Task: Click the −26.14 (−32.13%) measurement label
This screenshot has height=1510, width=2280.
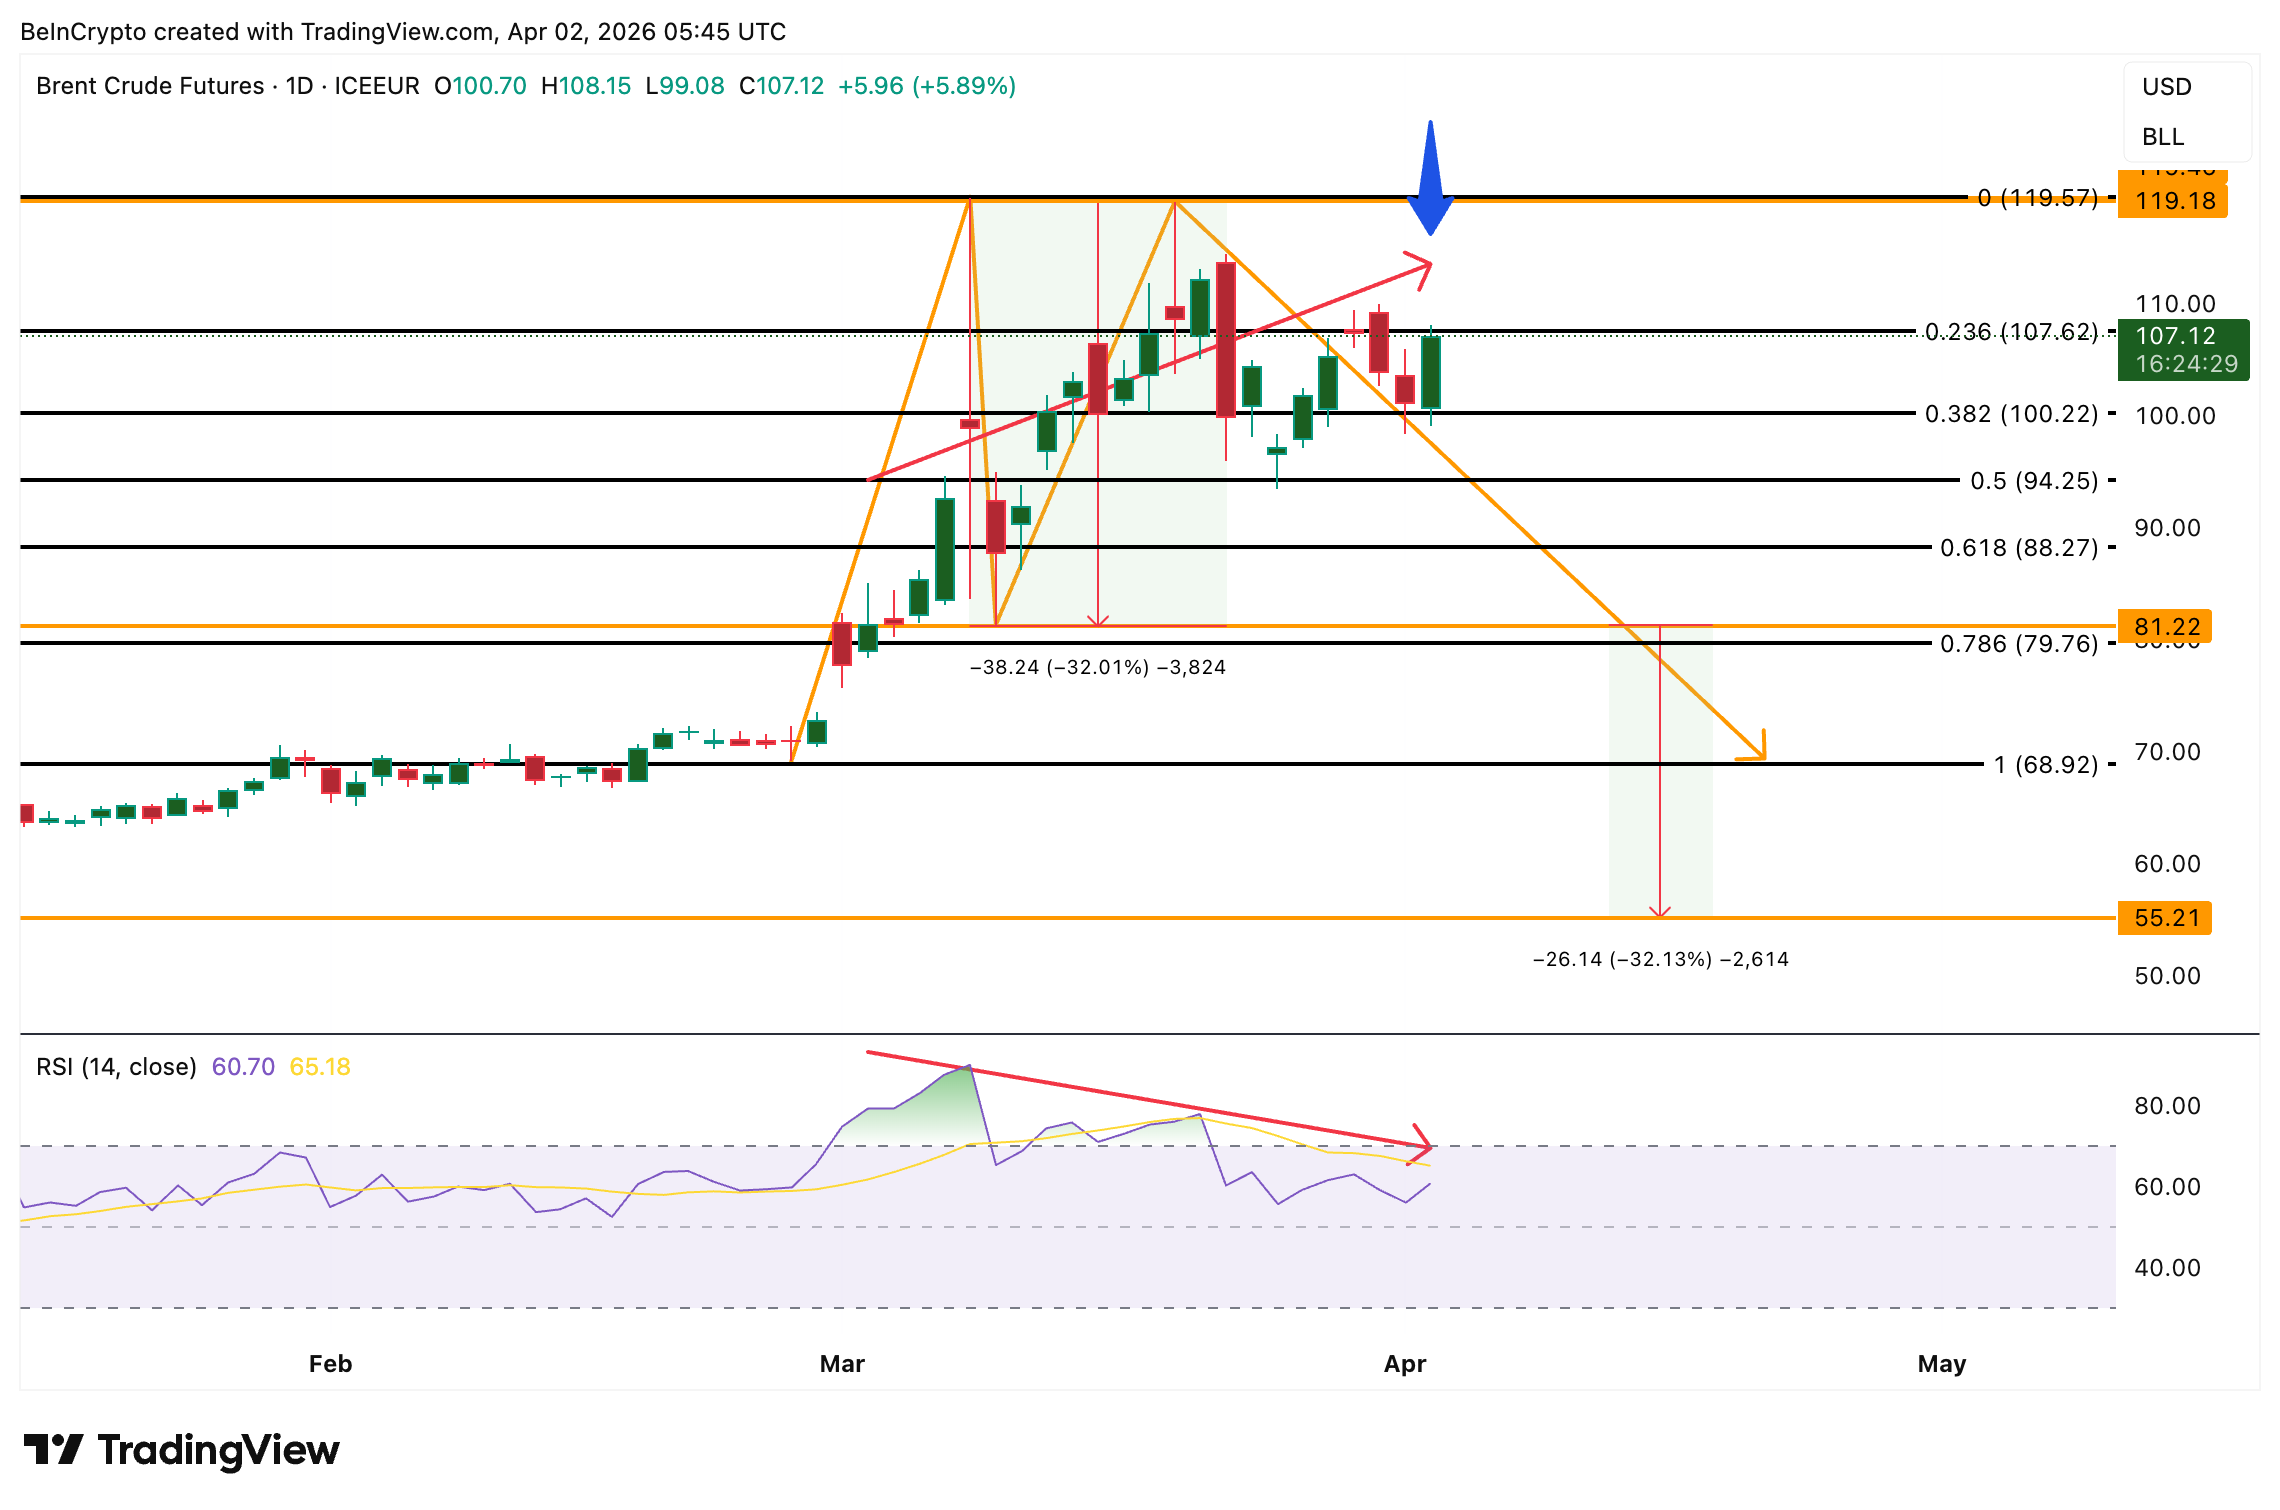Action: (1660, 959)
